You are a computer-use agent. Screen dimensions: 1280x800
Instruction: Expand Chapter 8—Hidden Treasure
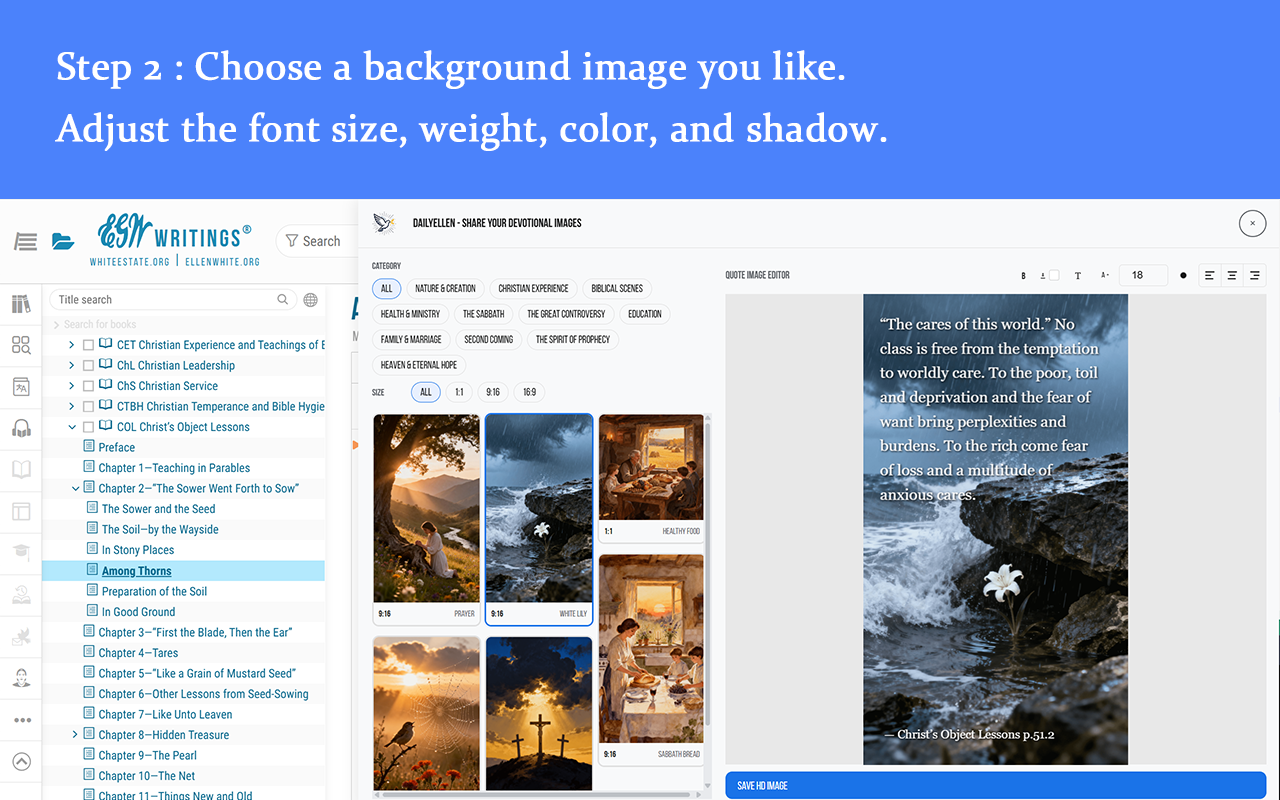point(75,735)
